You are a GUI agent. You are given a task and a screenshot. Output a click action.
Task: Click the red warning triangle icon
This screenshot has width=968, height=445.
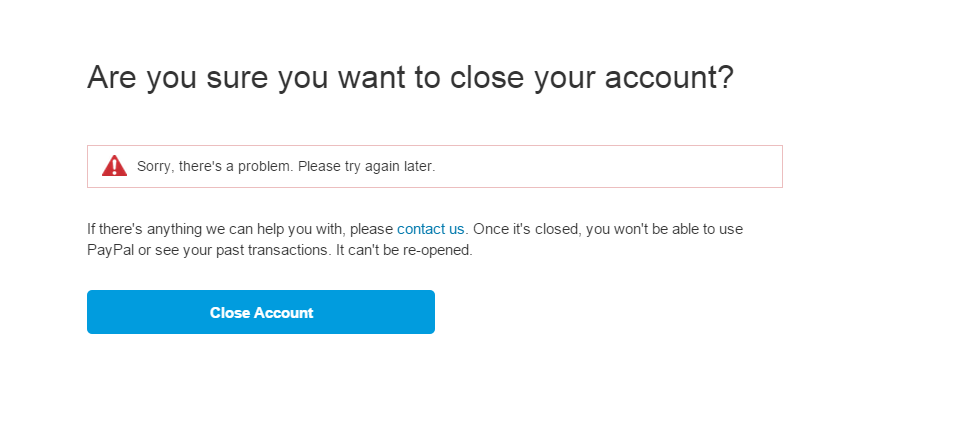(x=115, y=166)
